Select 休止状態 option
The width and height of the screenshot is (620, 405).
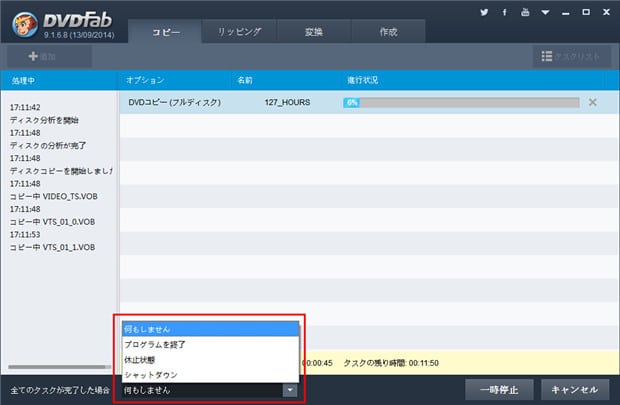210,360
